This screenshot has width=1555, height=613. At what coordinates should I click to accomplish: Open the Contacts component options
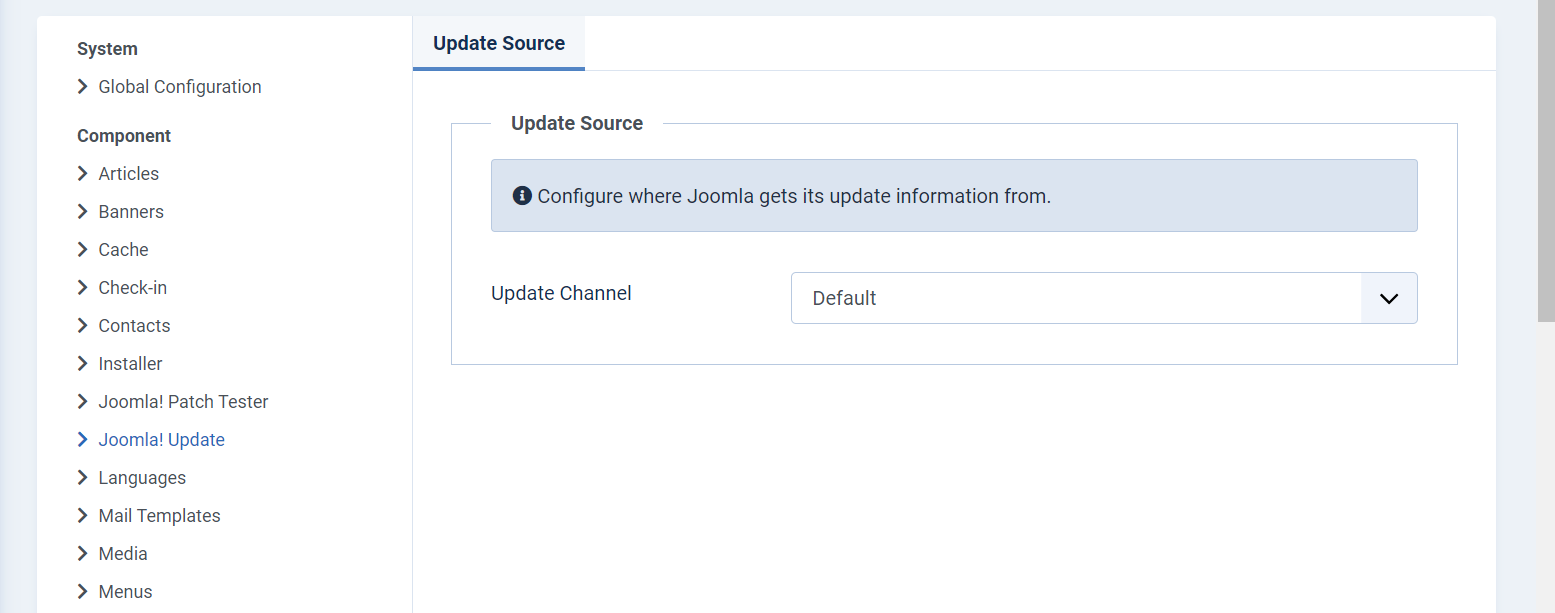coord(135,326)
